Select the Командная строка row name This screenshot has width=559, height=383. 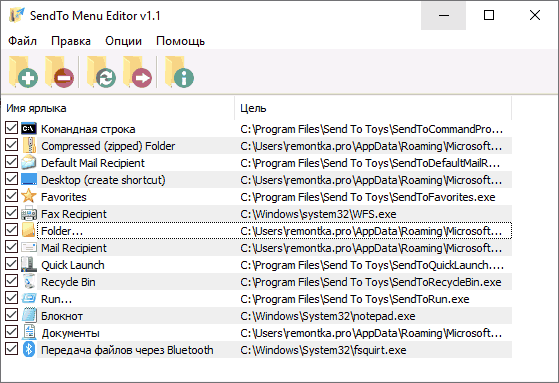(x=88, y=129)
